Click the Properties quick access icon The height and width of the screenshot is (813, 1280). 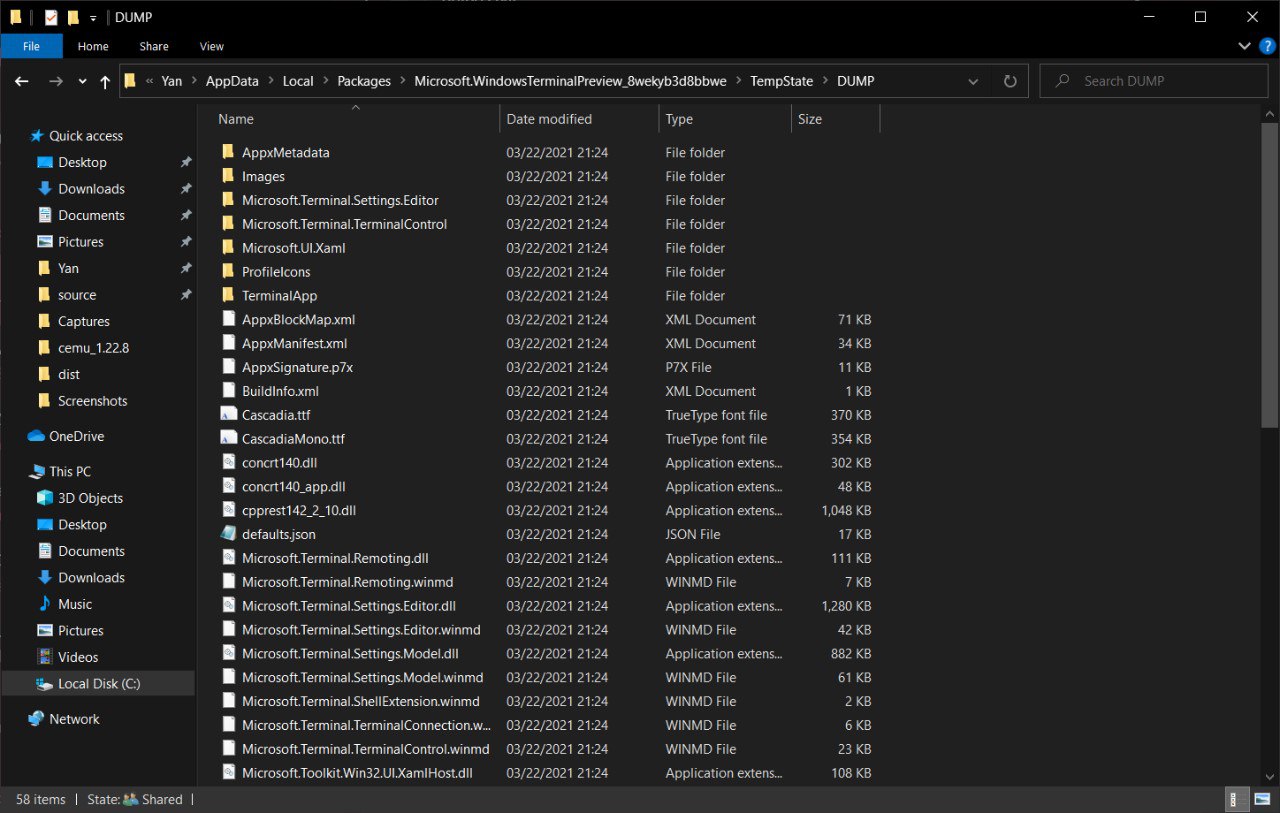tap(51, 17)
